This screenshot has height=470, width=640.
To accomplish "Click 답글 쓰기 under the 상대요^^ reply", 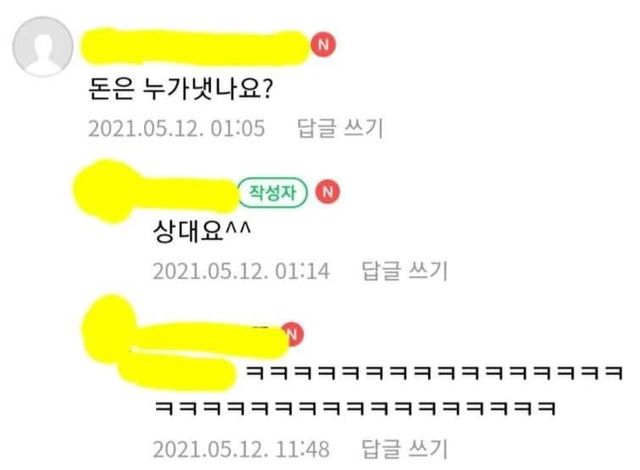I will [x=405, y=271].
